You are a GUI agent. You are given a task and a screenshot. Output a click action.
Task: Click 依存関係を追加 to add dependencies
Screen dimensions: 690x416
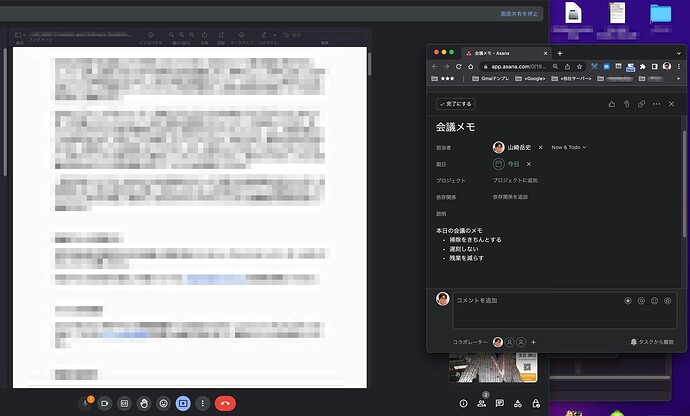tap(510, 197)
